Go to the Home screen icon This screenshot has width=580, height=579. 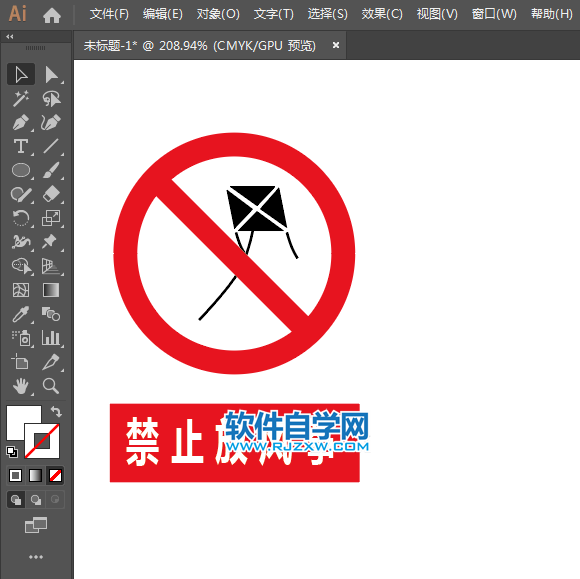[x=52, y=15]
